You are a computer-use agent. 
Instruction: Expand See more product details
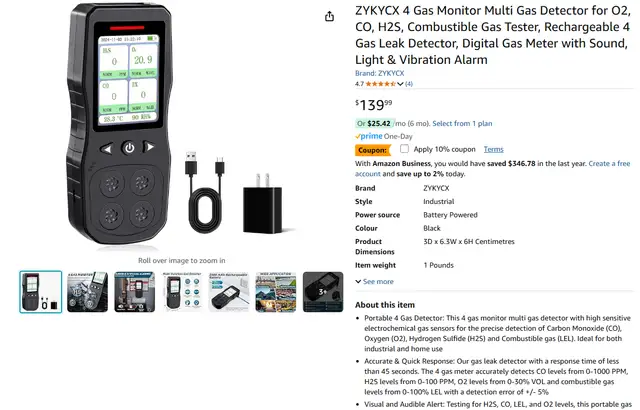point(374,281)
